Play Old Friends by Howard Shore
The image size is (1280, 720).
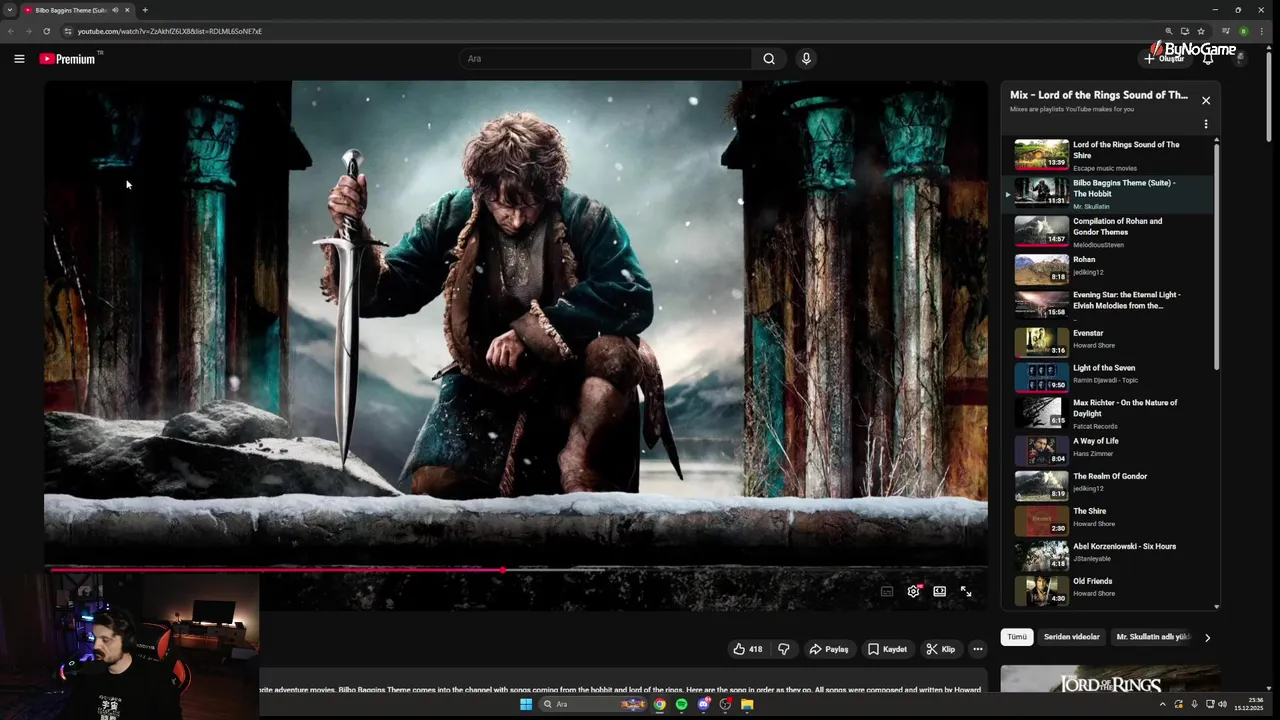[x=1109, y=590]
